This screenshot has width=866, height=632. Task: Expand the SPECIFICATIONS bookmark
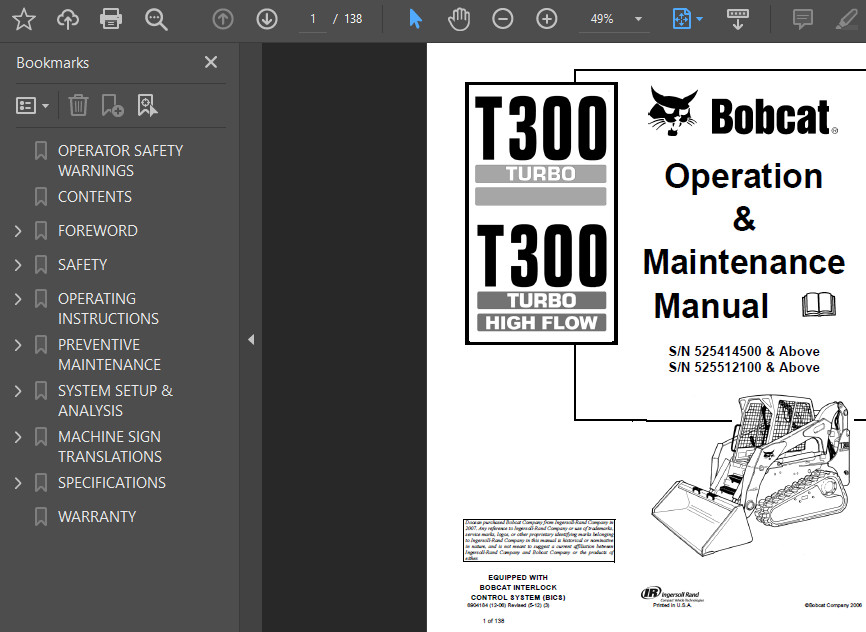pos(18,483)
